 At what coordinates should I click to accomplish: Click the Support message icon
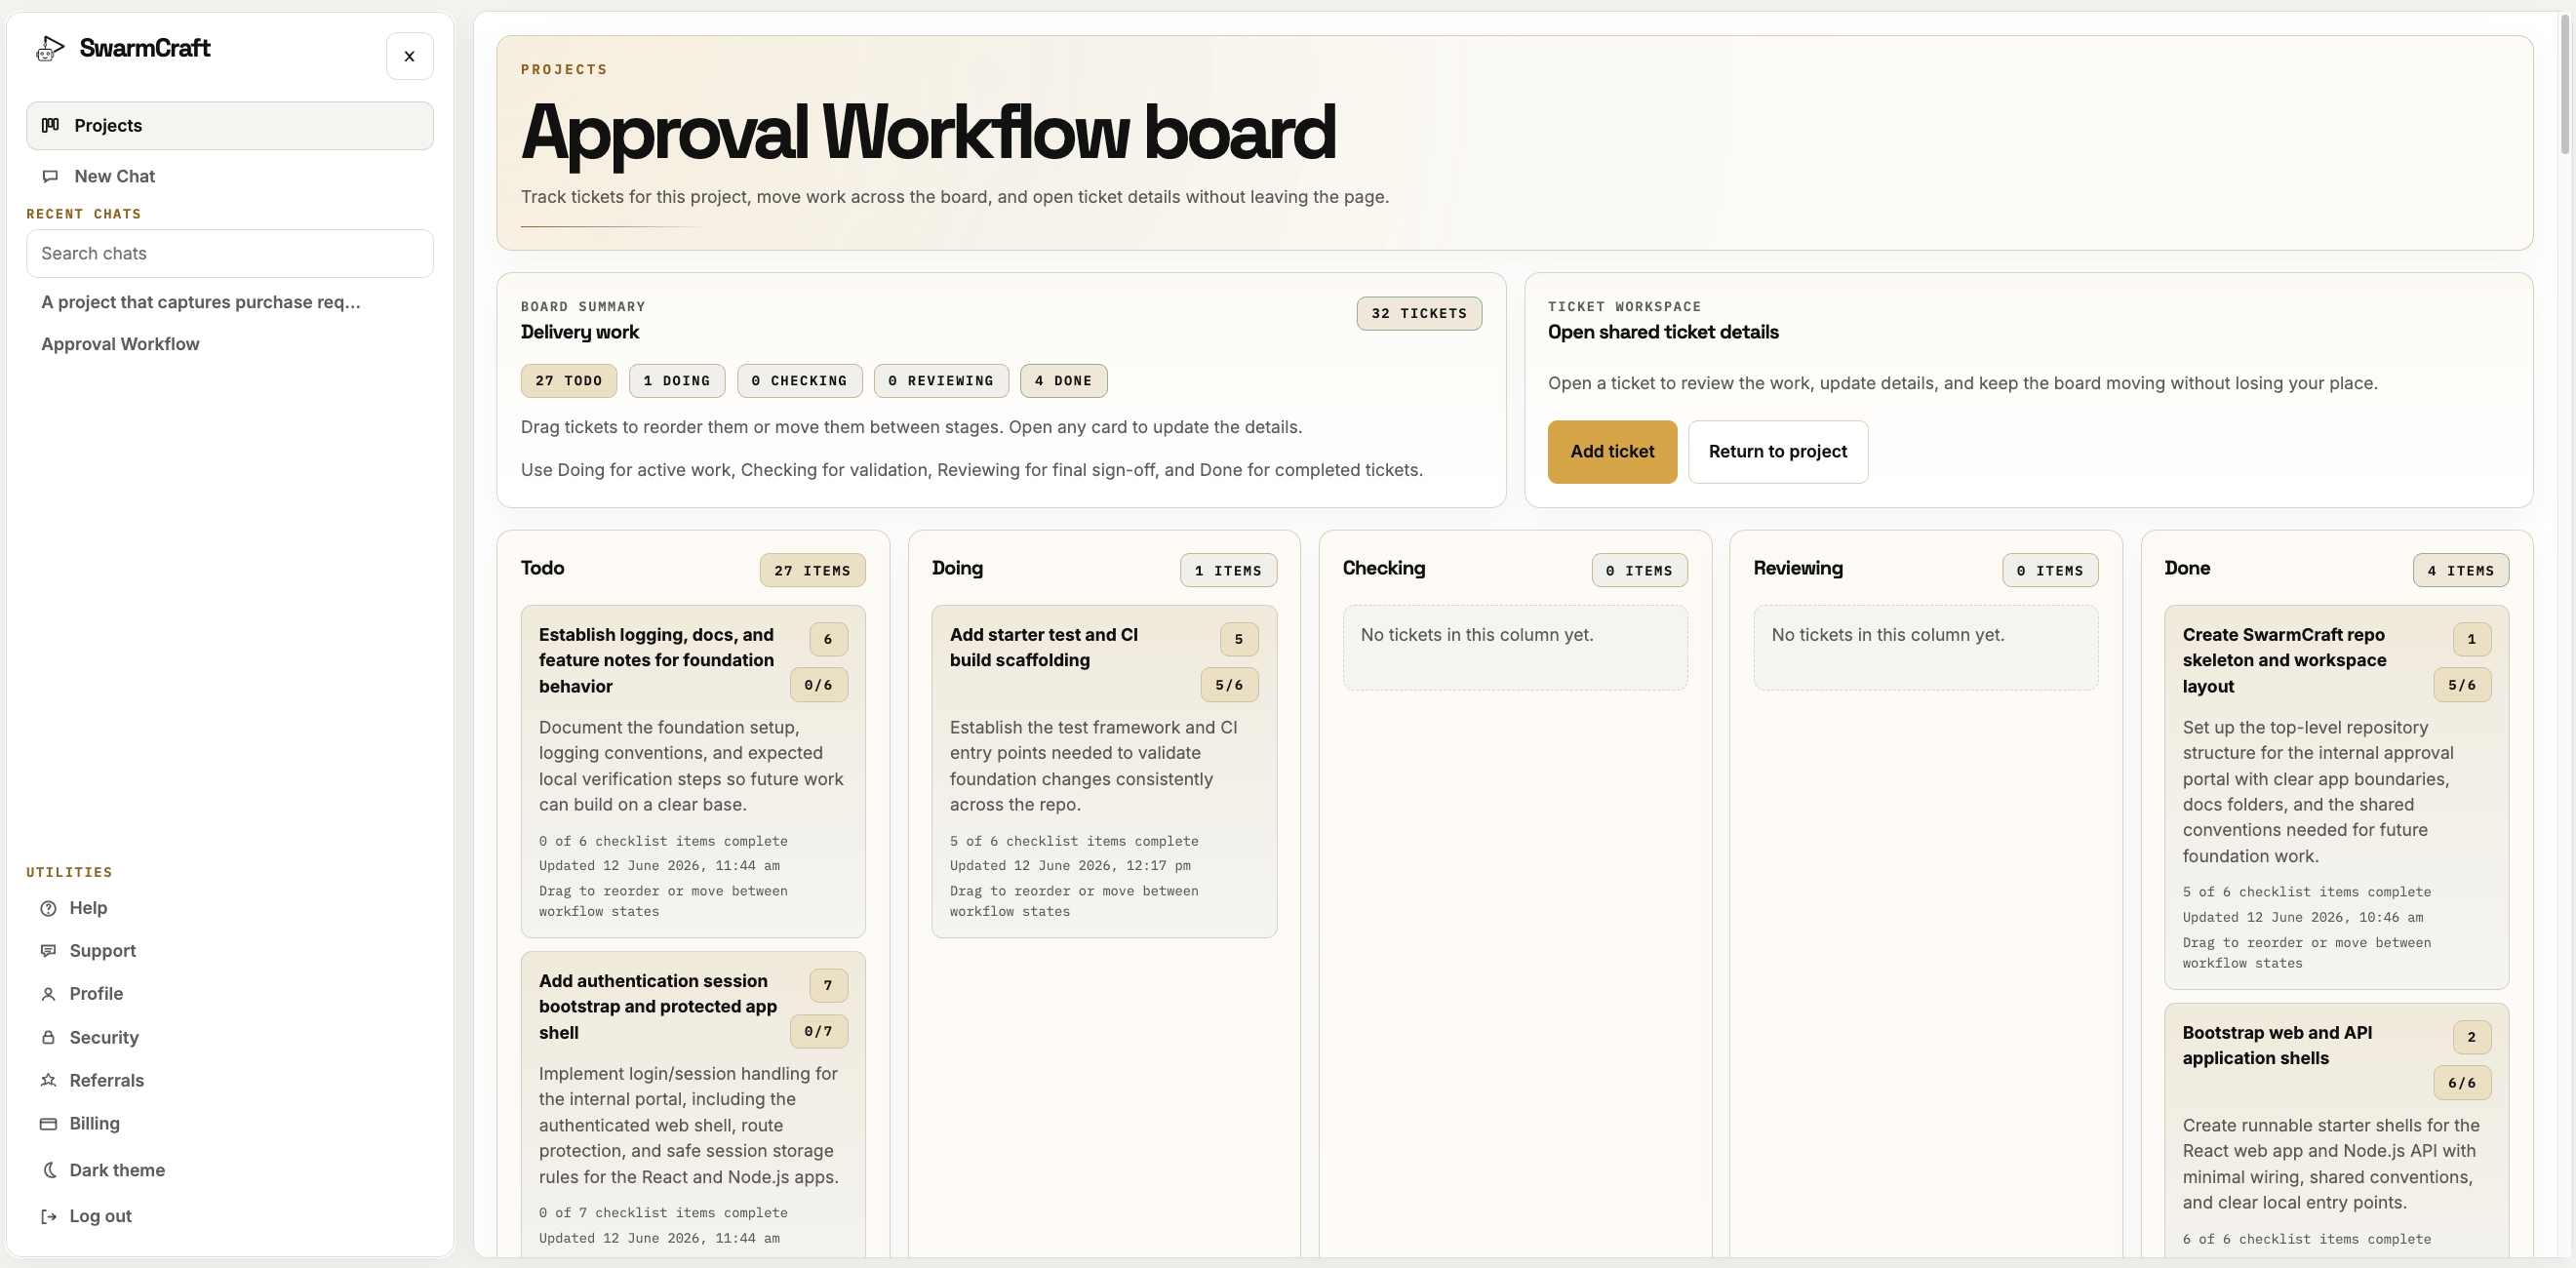point(48,951)
